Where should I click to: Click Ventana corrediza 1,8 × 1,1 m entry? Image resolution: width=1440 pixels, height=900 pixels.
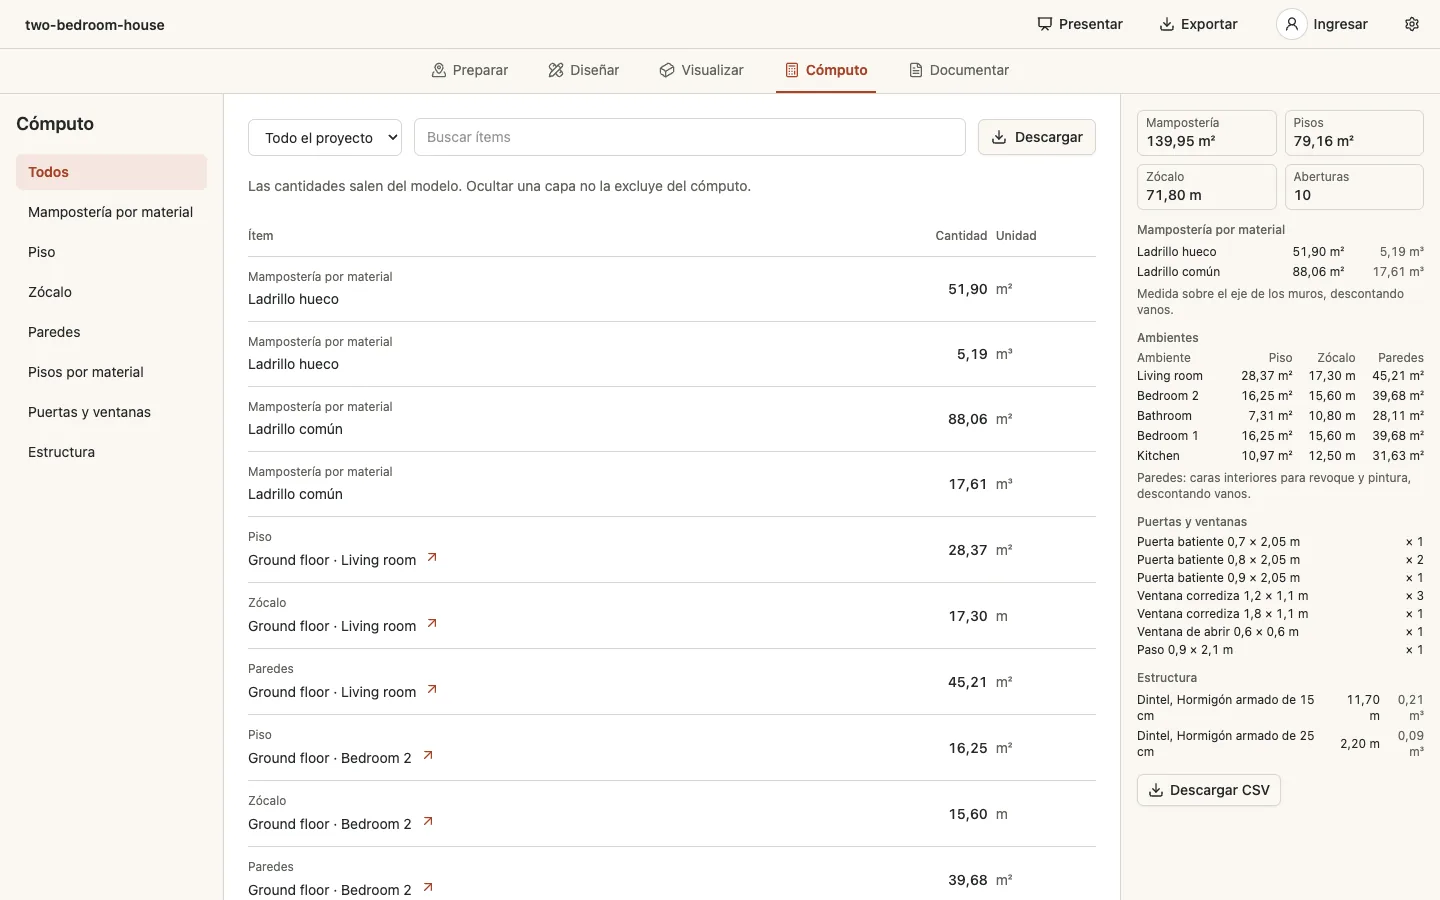click(1280, 614)
